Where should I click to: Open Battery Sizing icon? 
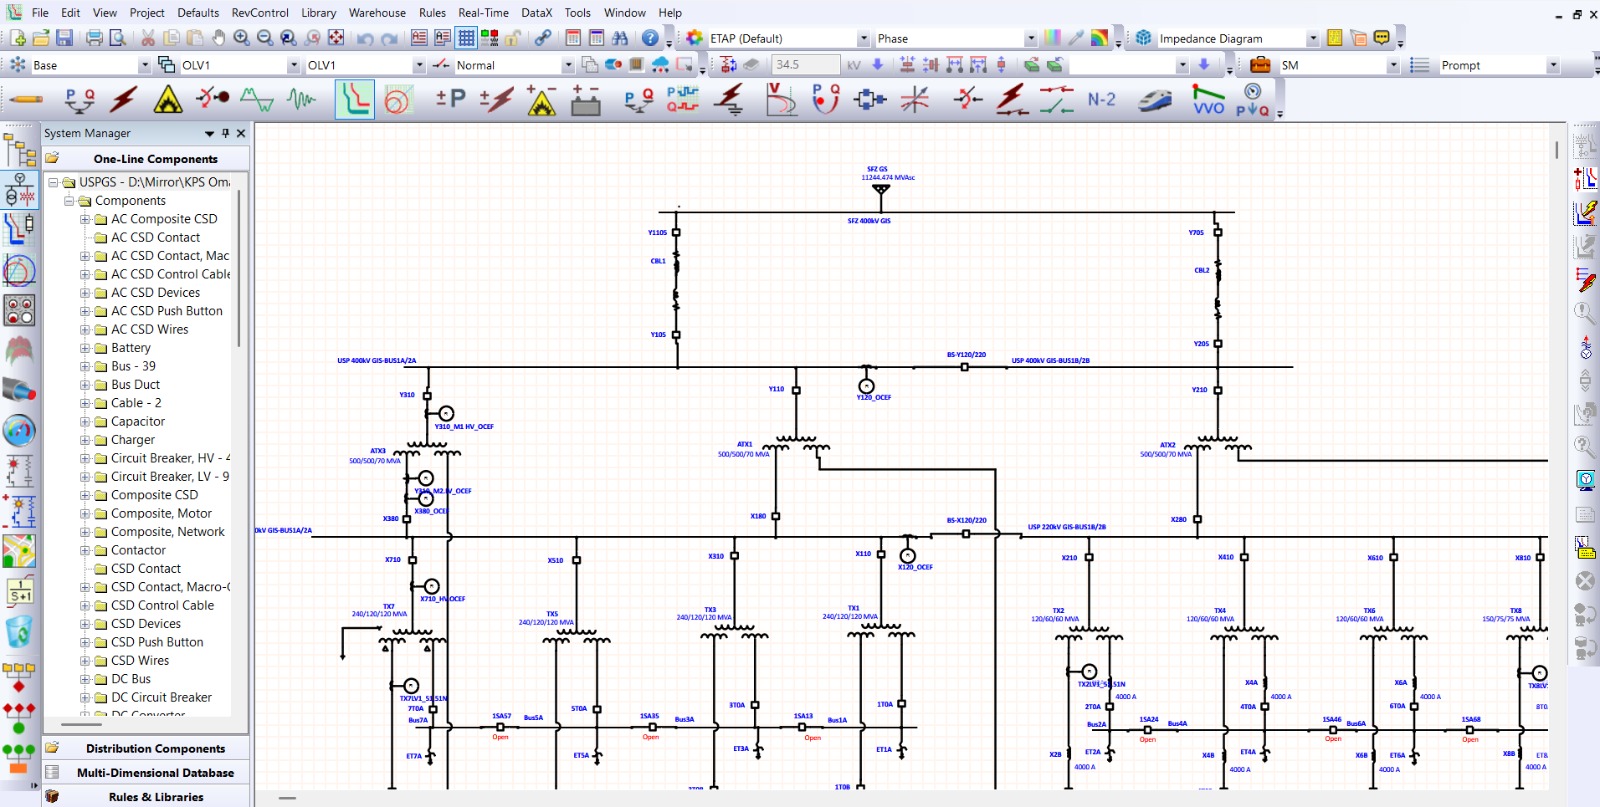tap(586, 100)
